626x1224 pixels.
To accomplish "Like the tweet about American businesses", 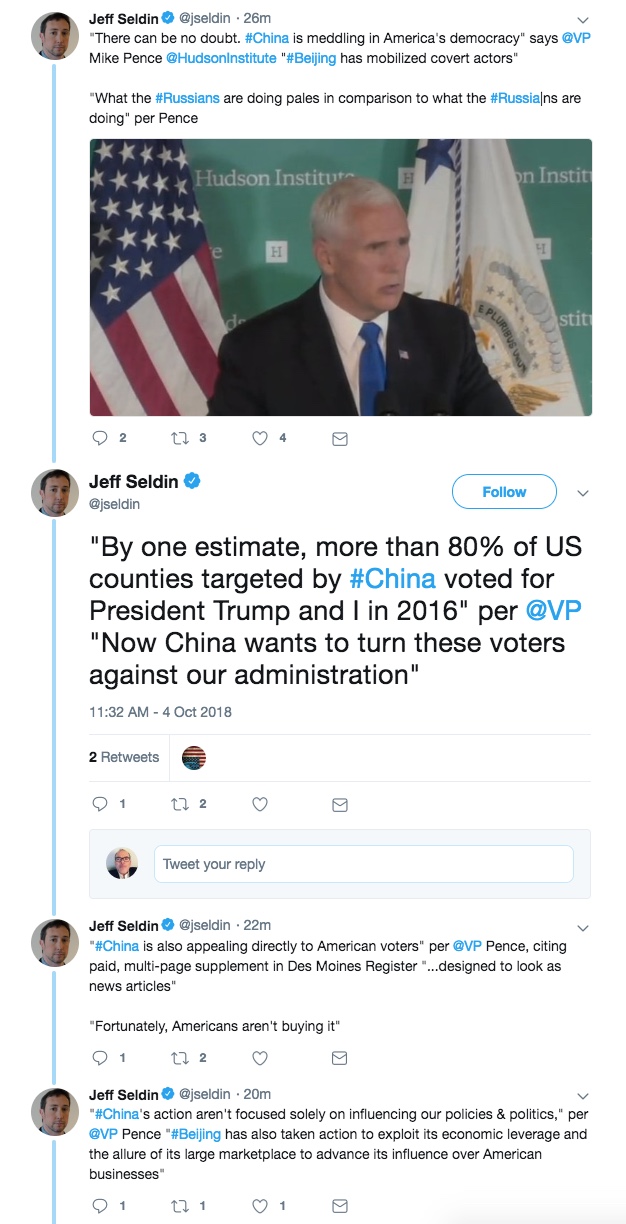I will pyautogui.click(x=260, y=1206).
